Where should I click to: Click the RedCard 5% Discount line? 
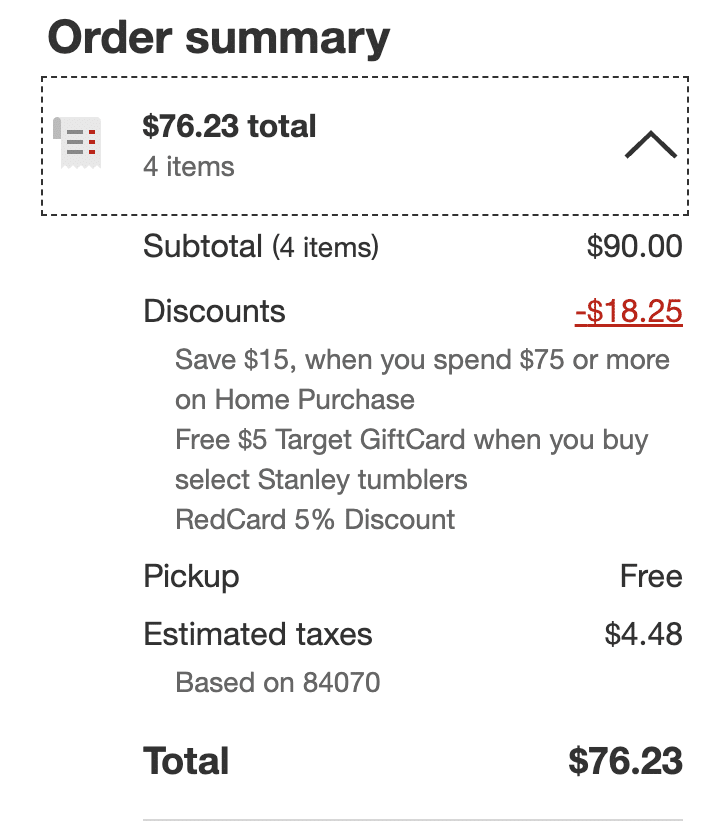click(x=314, y=520)
